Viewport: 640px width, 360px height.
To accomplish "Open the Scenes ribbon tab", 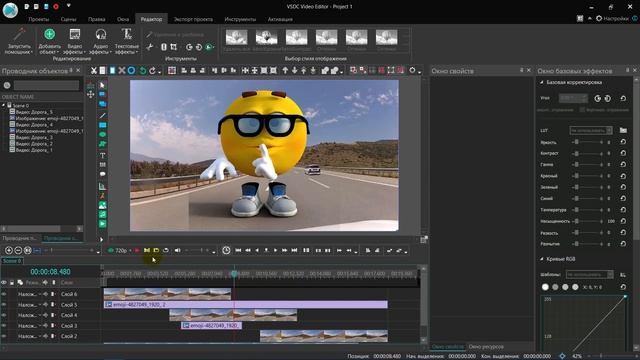I will (68, 19).
